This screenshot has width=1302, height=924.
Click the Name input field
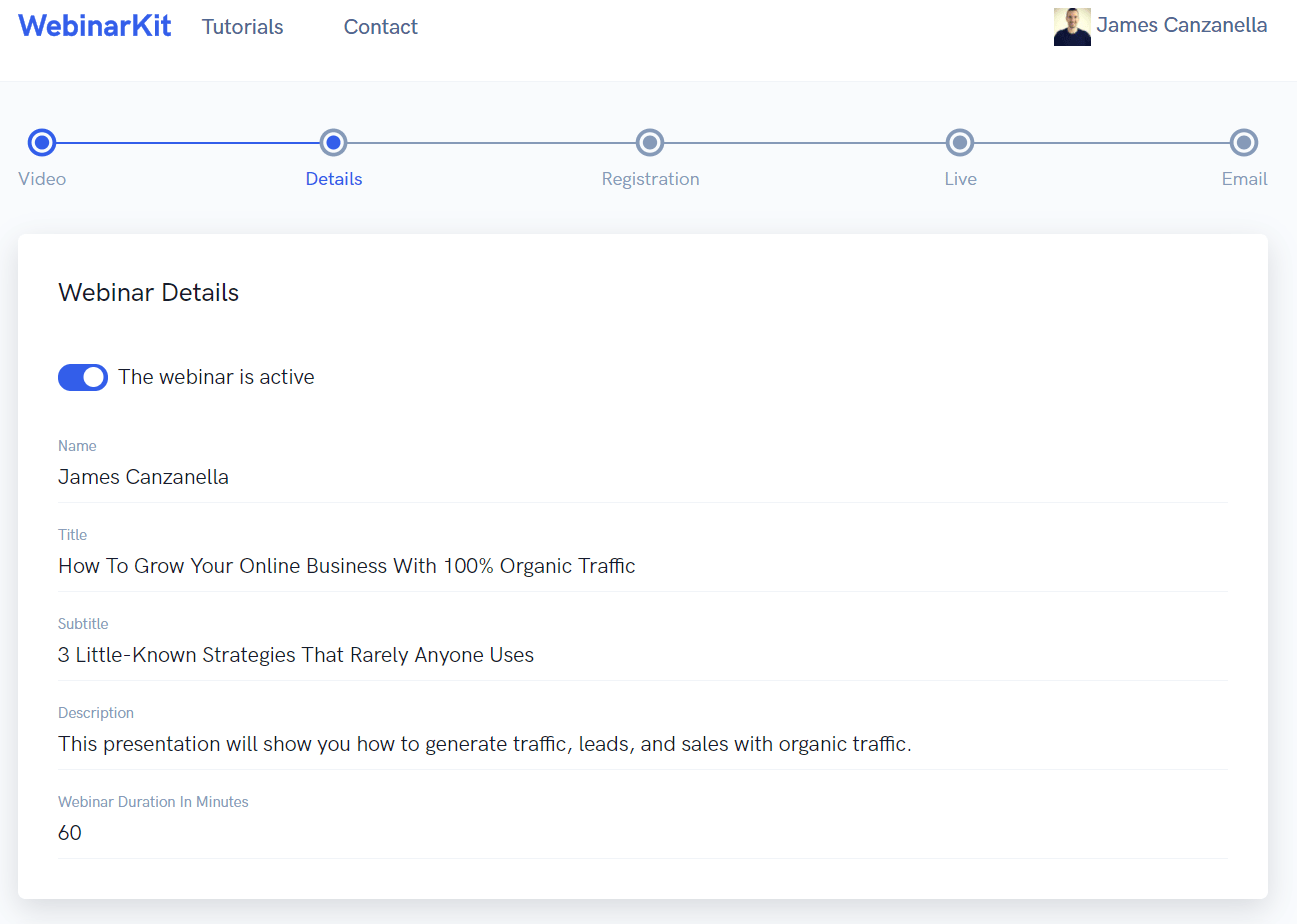643,477
